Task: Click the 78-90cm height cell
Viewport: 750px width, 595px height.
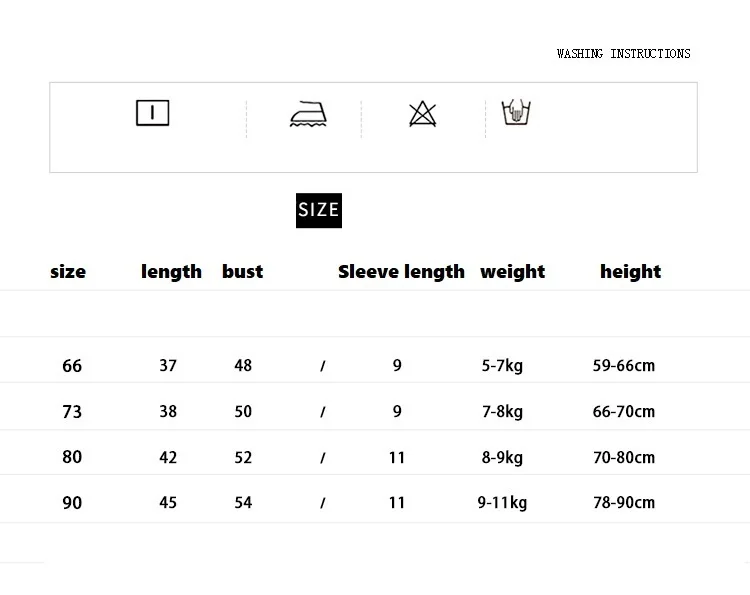Action: [623, 503]
